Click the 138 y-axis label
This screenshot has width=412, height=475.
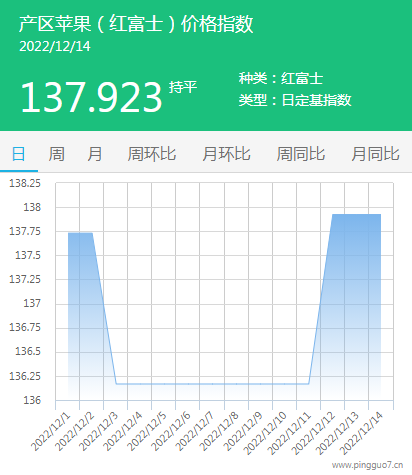32,207
